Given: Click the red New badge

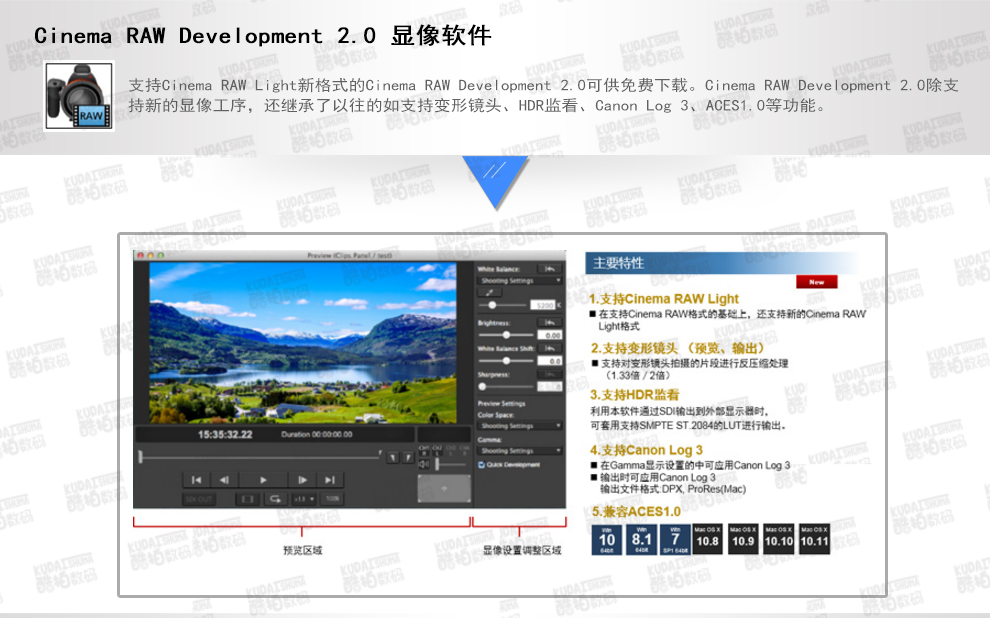Looking at the screenshot, I should click(x=816, y=282).
